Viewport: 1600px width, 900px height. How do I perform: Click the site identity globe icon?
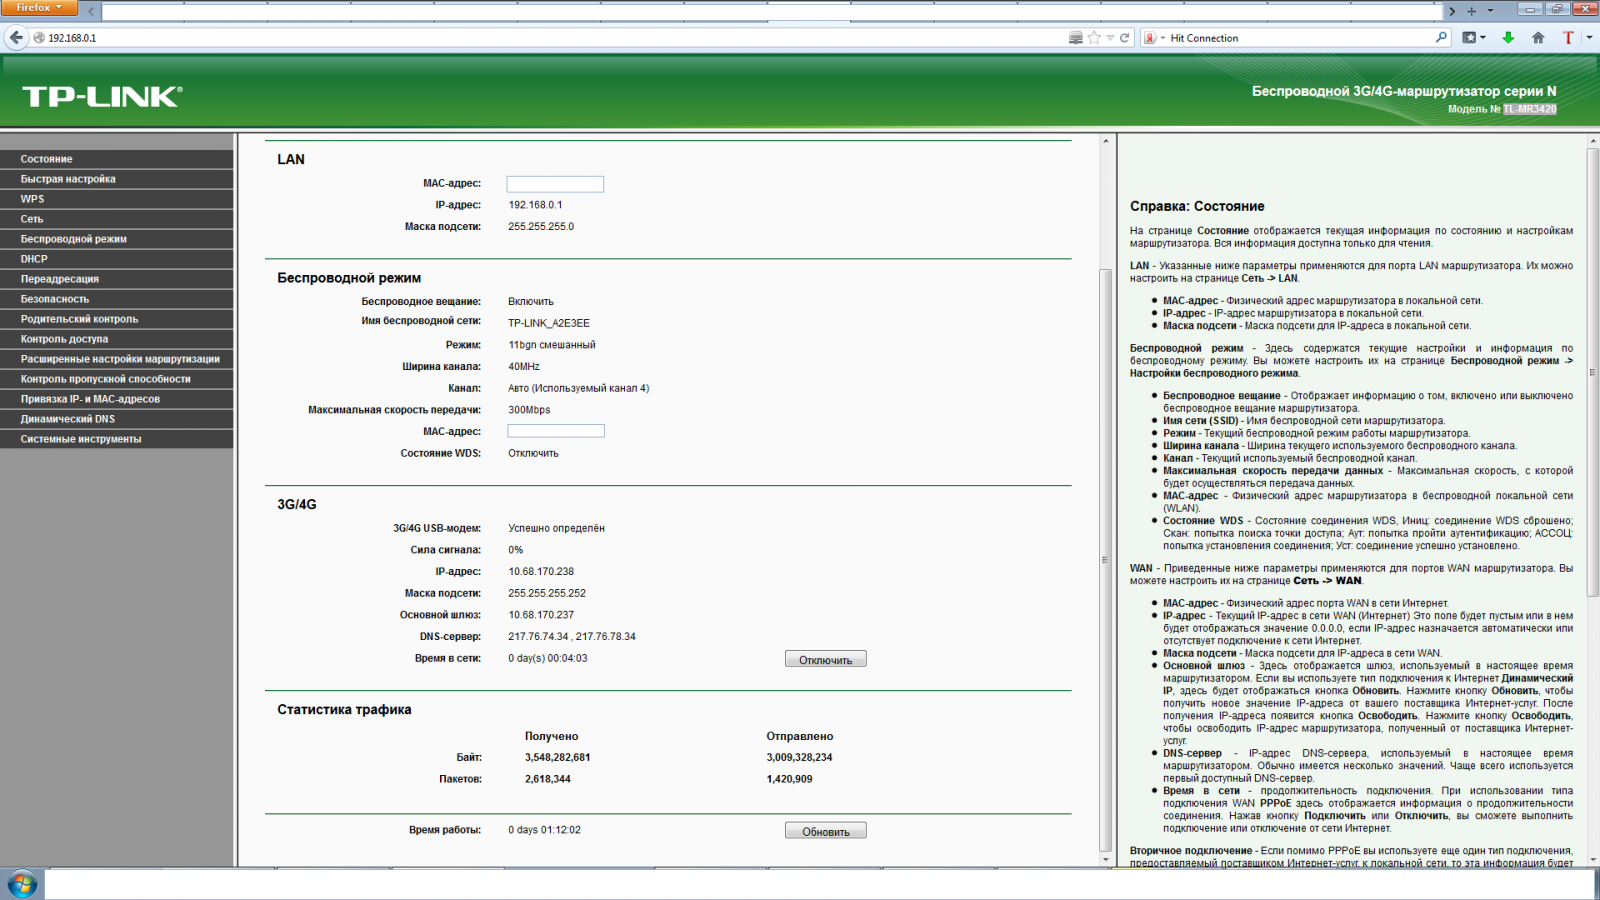pyautogui.click(x=39, y=38)
